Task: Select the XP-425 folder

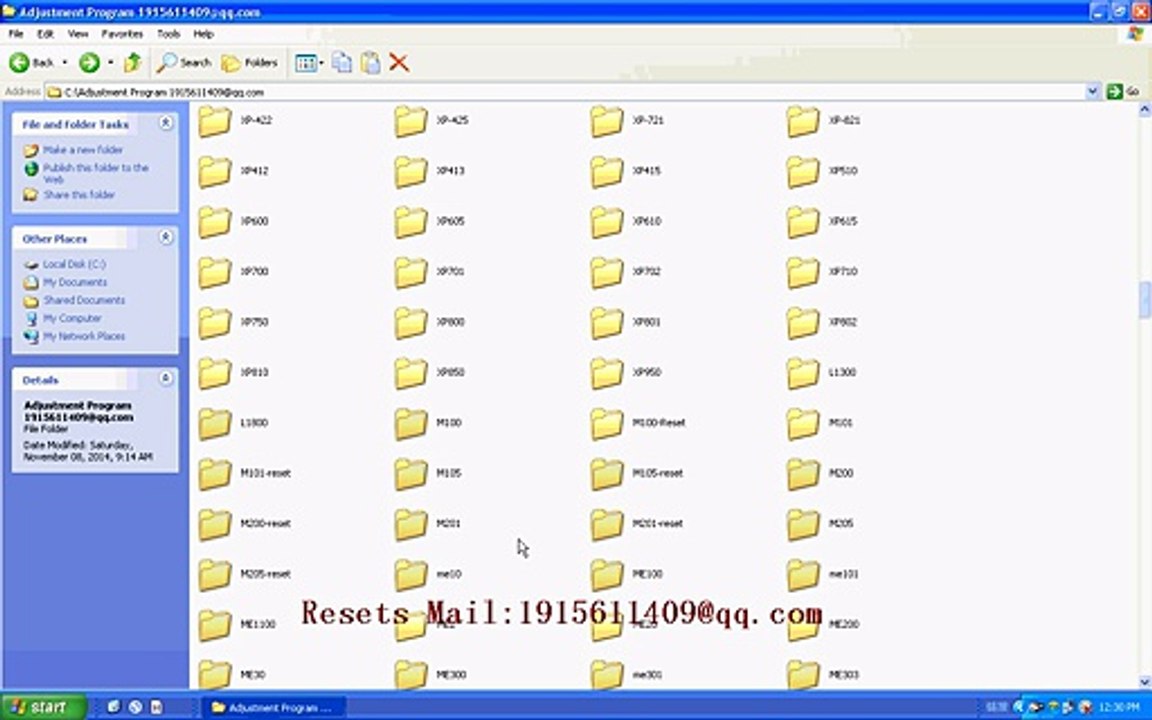Action: (431, 121)
